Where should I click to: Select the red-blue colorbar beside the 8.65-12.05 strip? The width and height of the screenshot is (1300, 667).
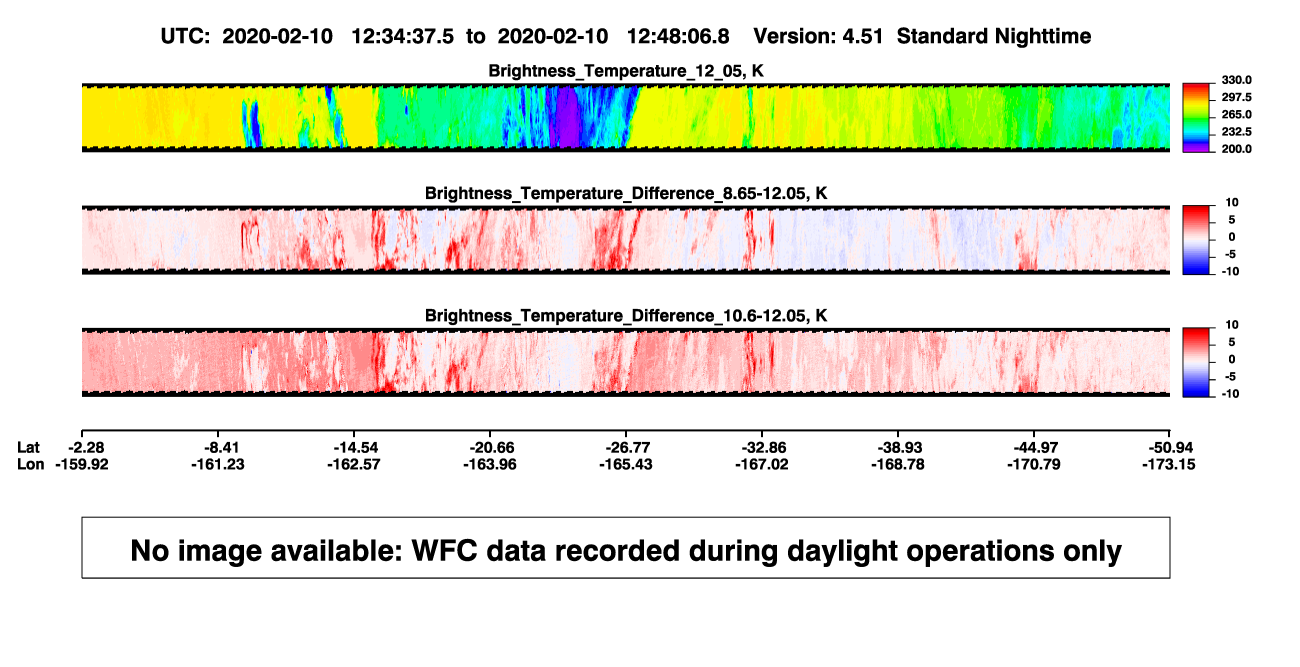[1196, 238]
